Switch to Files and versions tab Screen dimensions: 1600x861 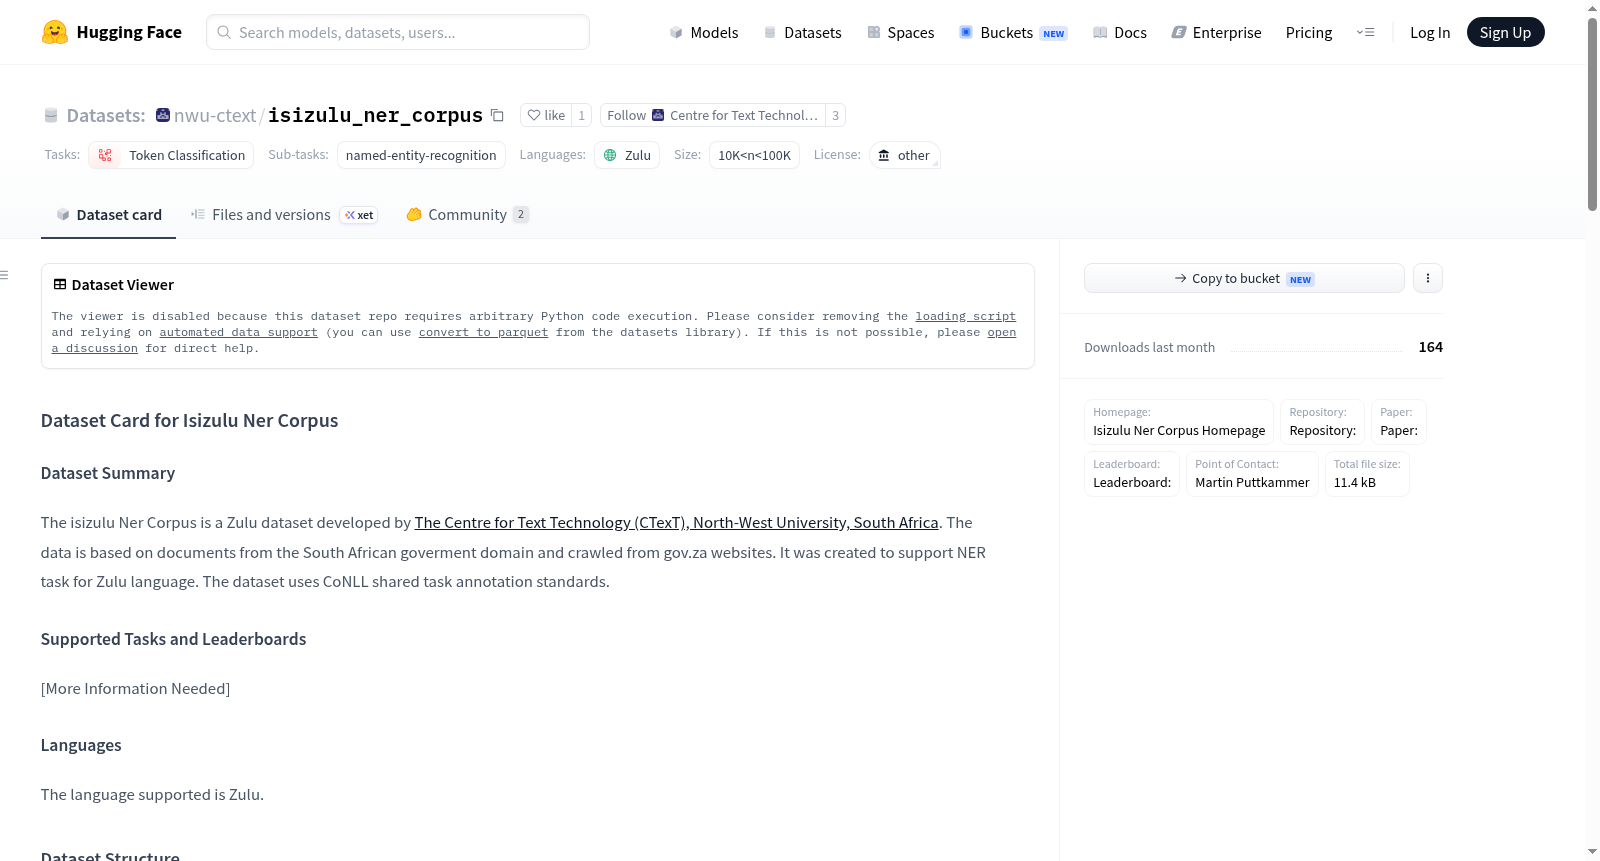point(284,215)
